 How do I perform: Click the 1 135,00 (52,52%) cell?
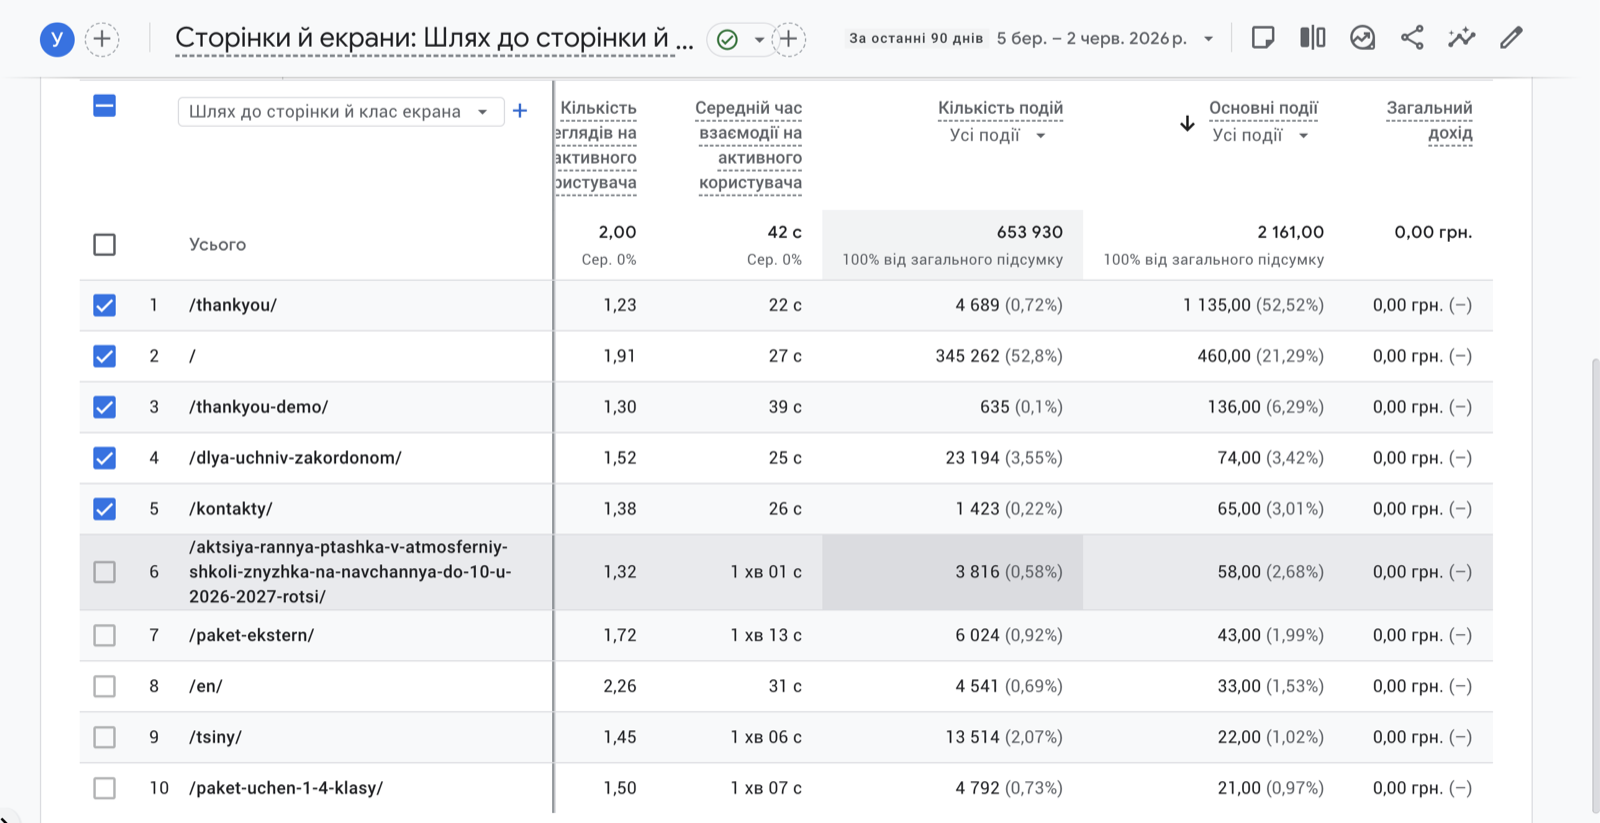tap(1253, 305)
